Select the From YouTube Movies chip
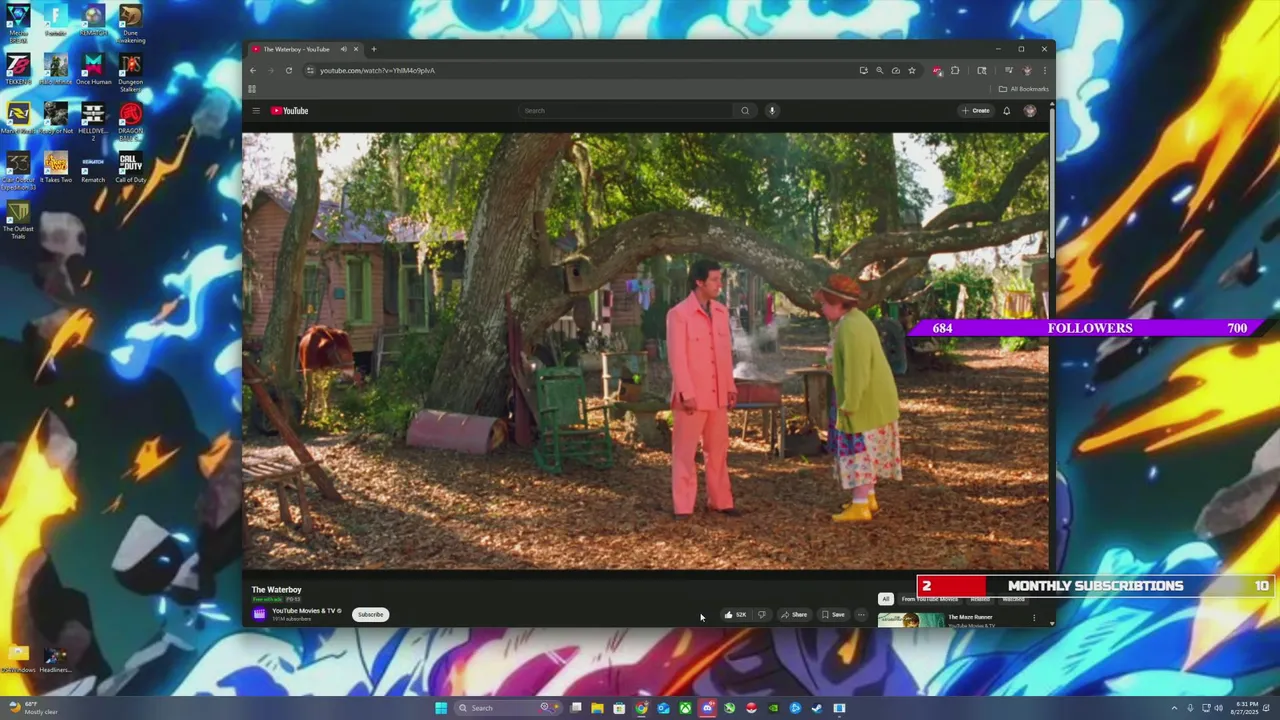Viewport: 1280px width, 720px height. pos(930,599)
